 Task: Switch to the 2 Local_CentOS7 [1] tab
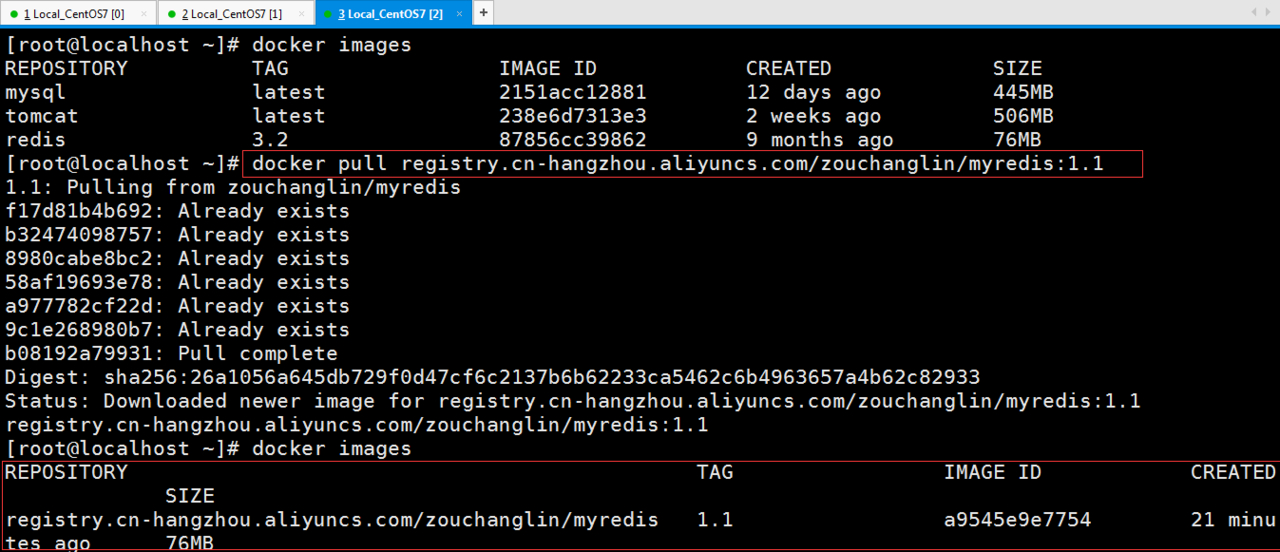(231, 13)
